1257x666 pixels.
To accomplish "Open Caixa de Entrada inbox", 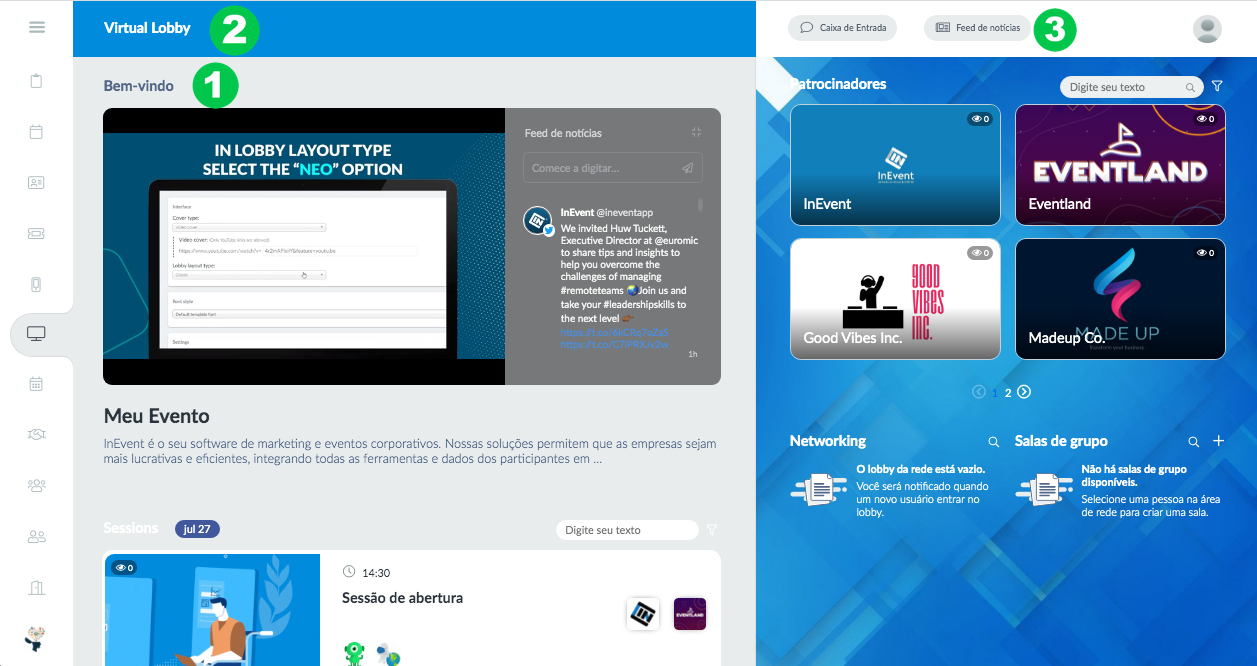I will (x=842, y=28).
